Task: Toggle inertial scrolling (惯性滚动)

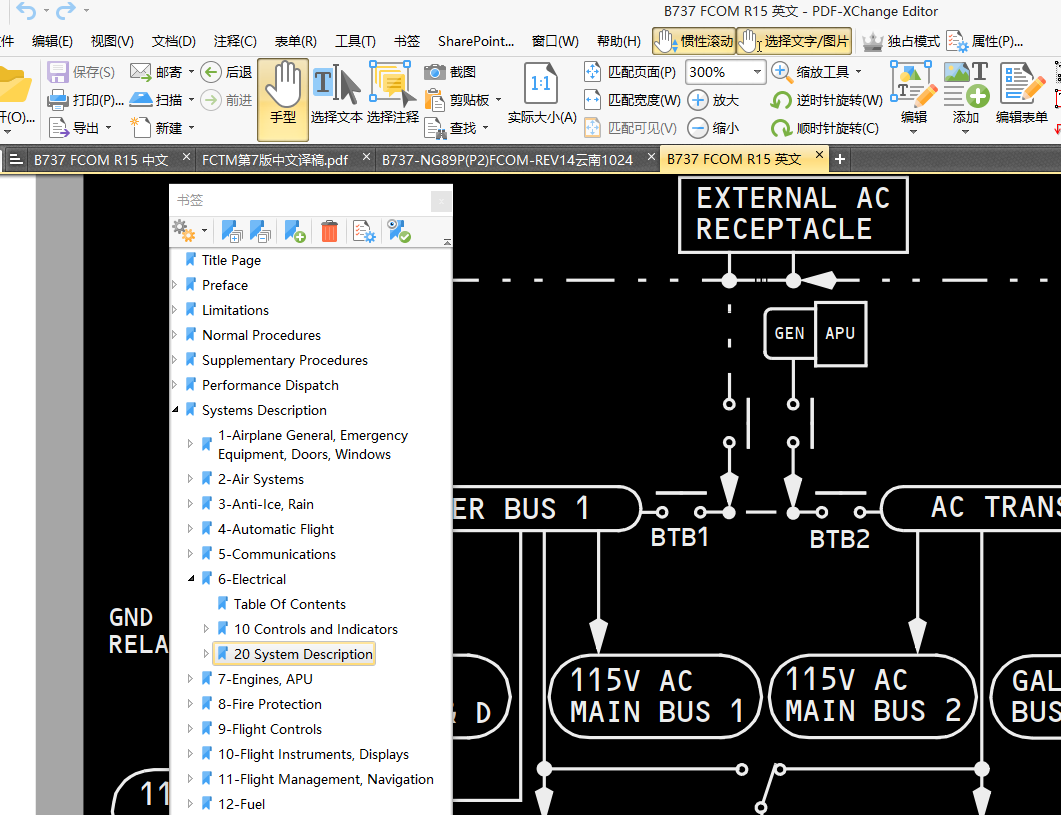Action: 694,41
